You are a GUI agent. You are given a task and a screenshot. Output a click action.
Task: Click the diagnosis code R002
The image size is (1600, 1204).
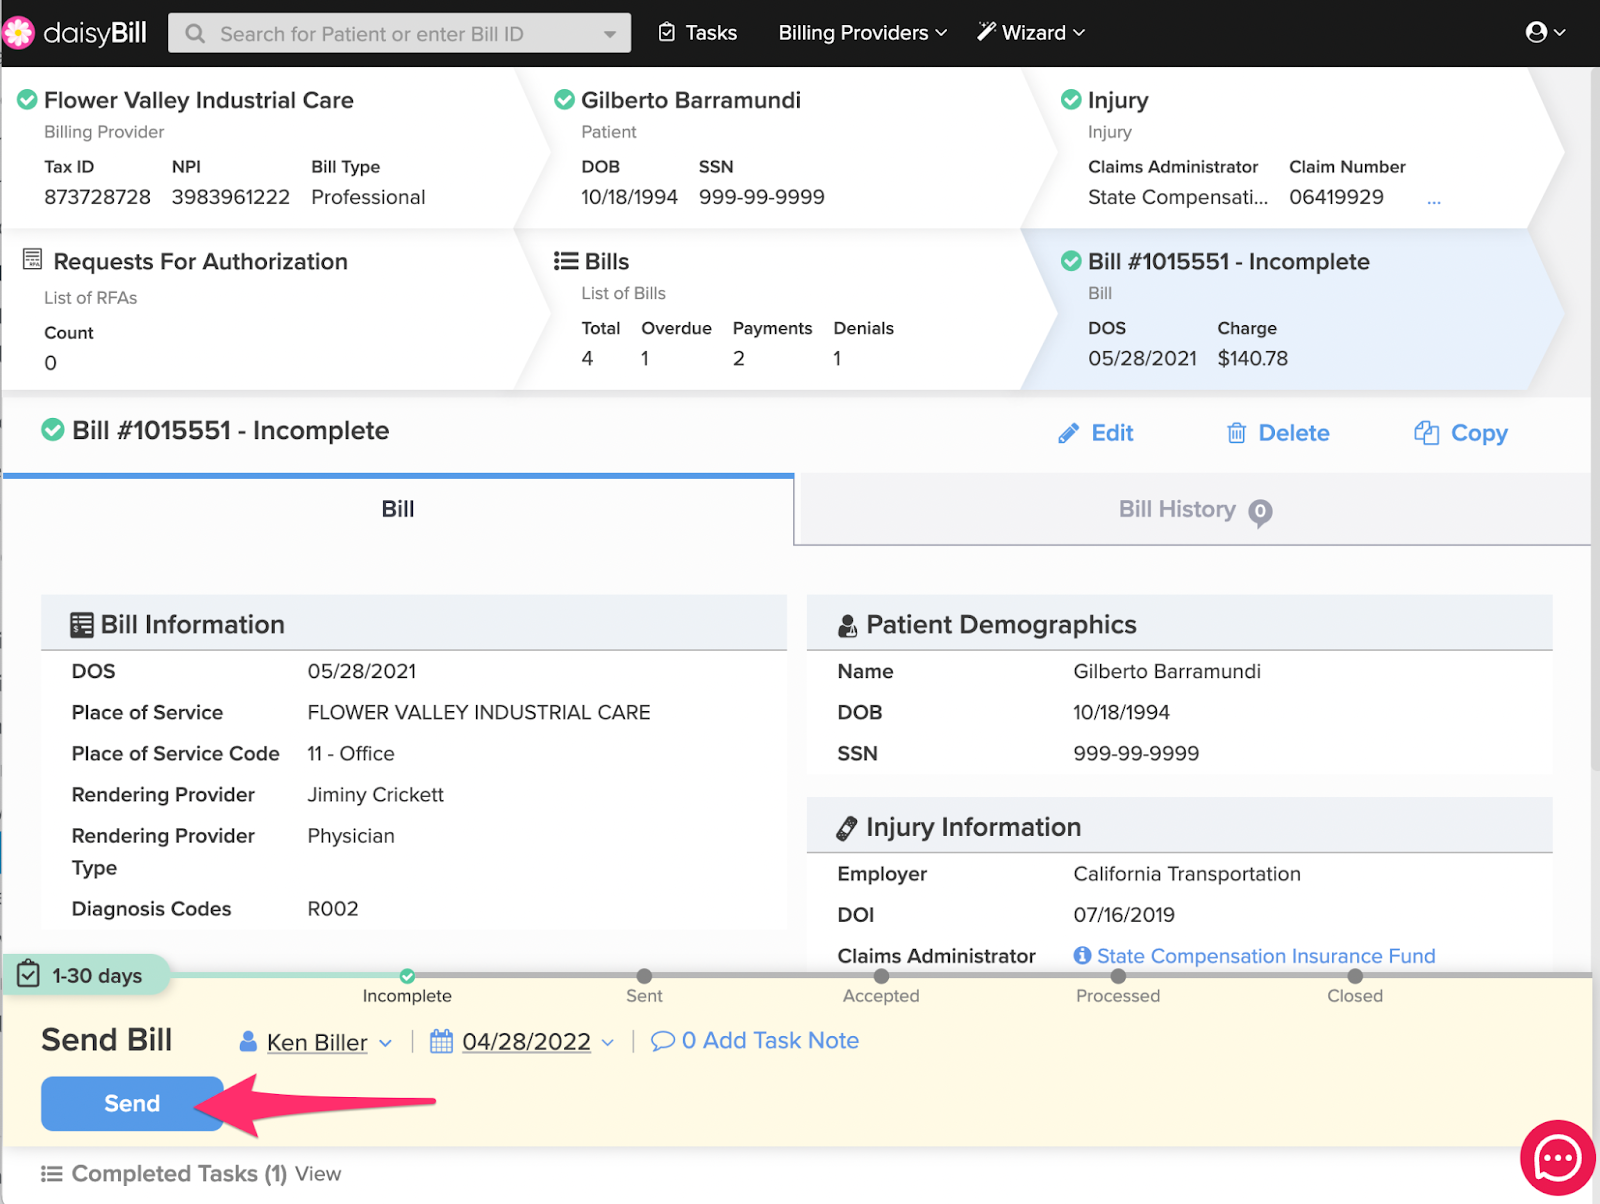(333, 909)
